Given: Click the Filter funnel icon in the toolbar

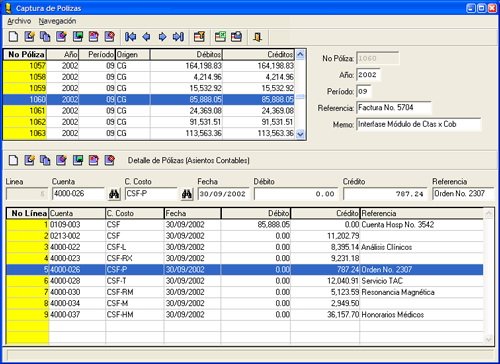Looking at the screenshot, I should click(x=199, y=36).
